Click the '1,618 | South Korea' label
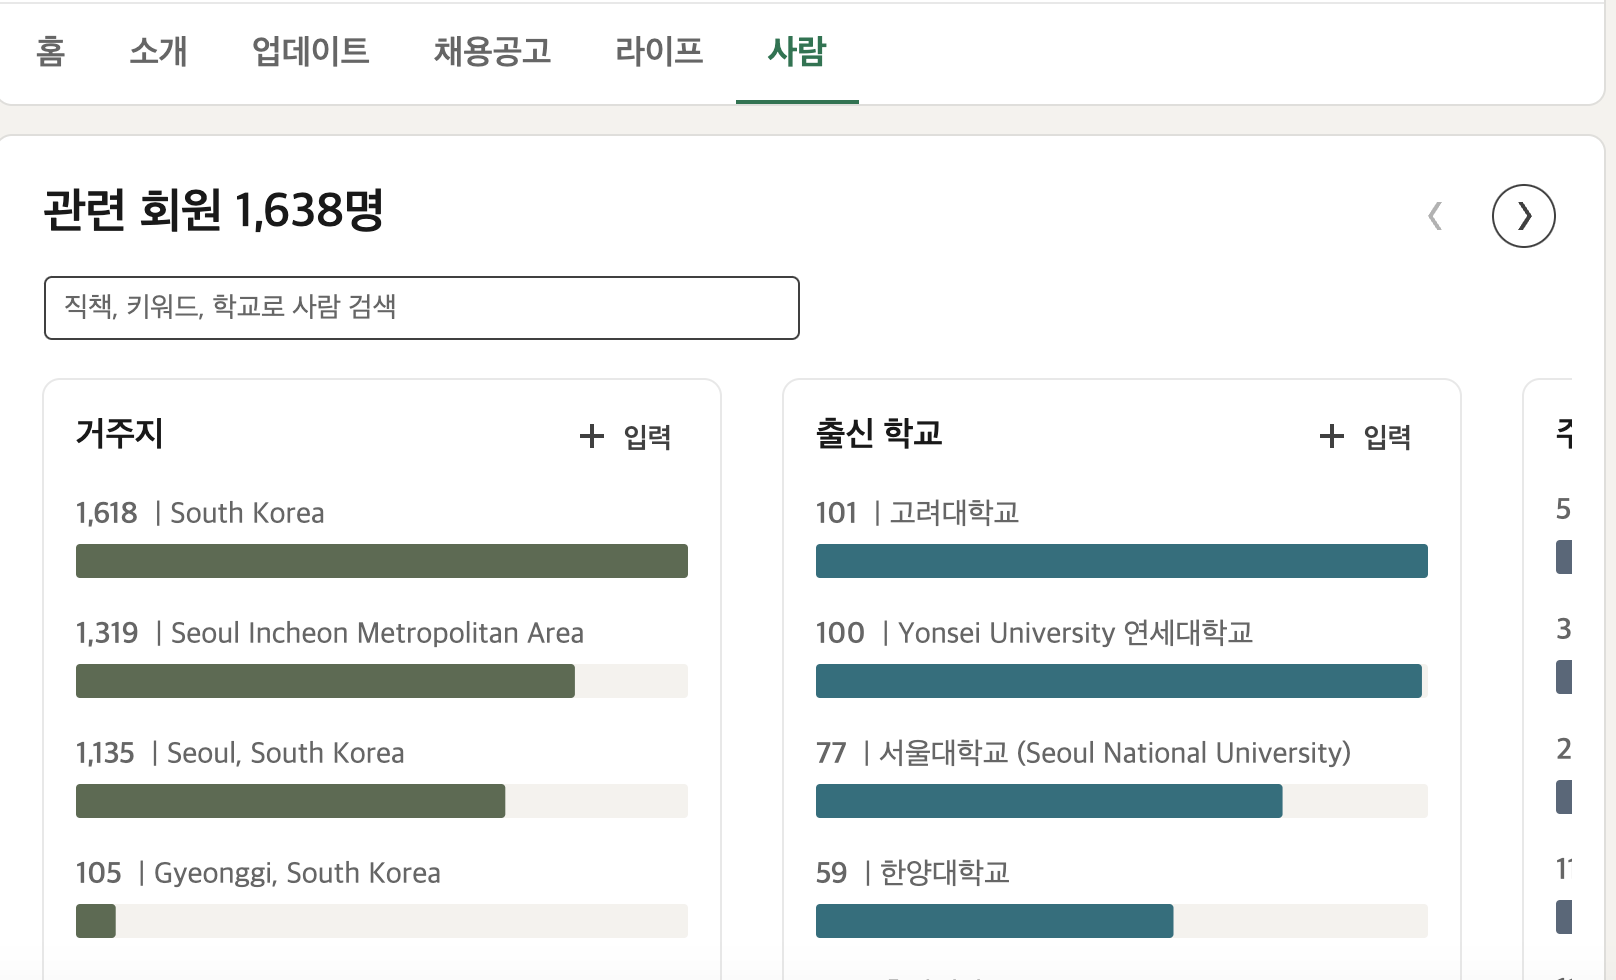The height and width of the screenshot is (980, 1616). [x=200, y=513]
